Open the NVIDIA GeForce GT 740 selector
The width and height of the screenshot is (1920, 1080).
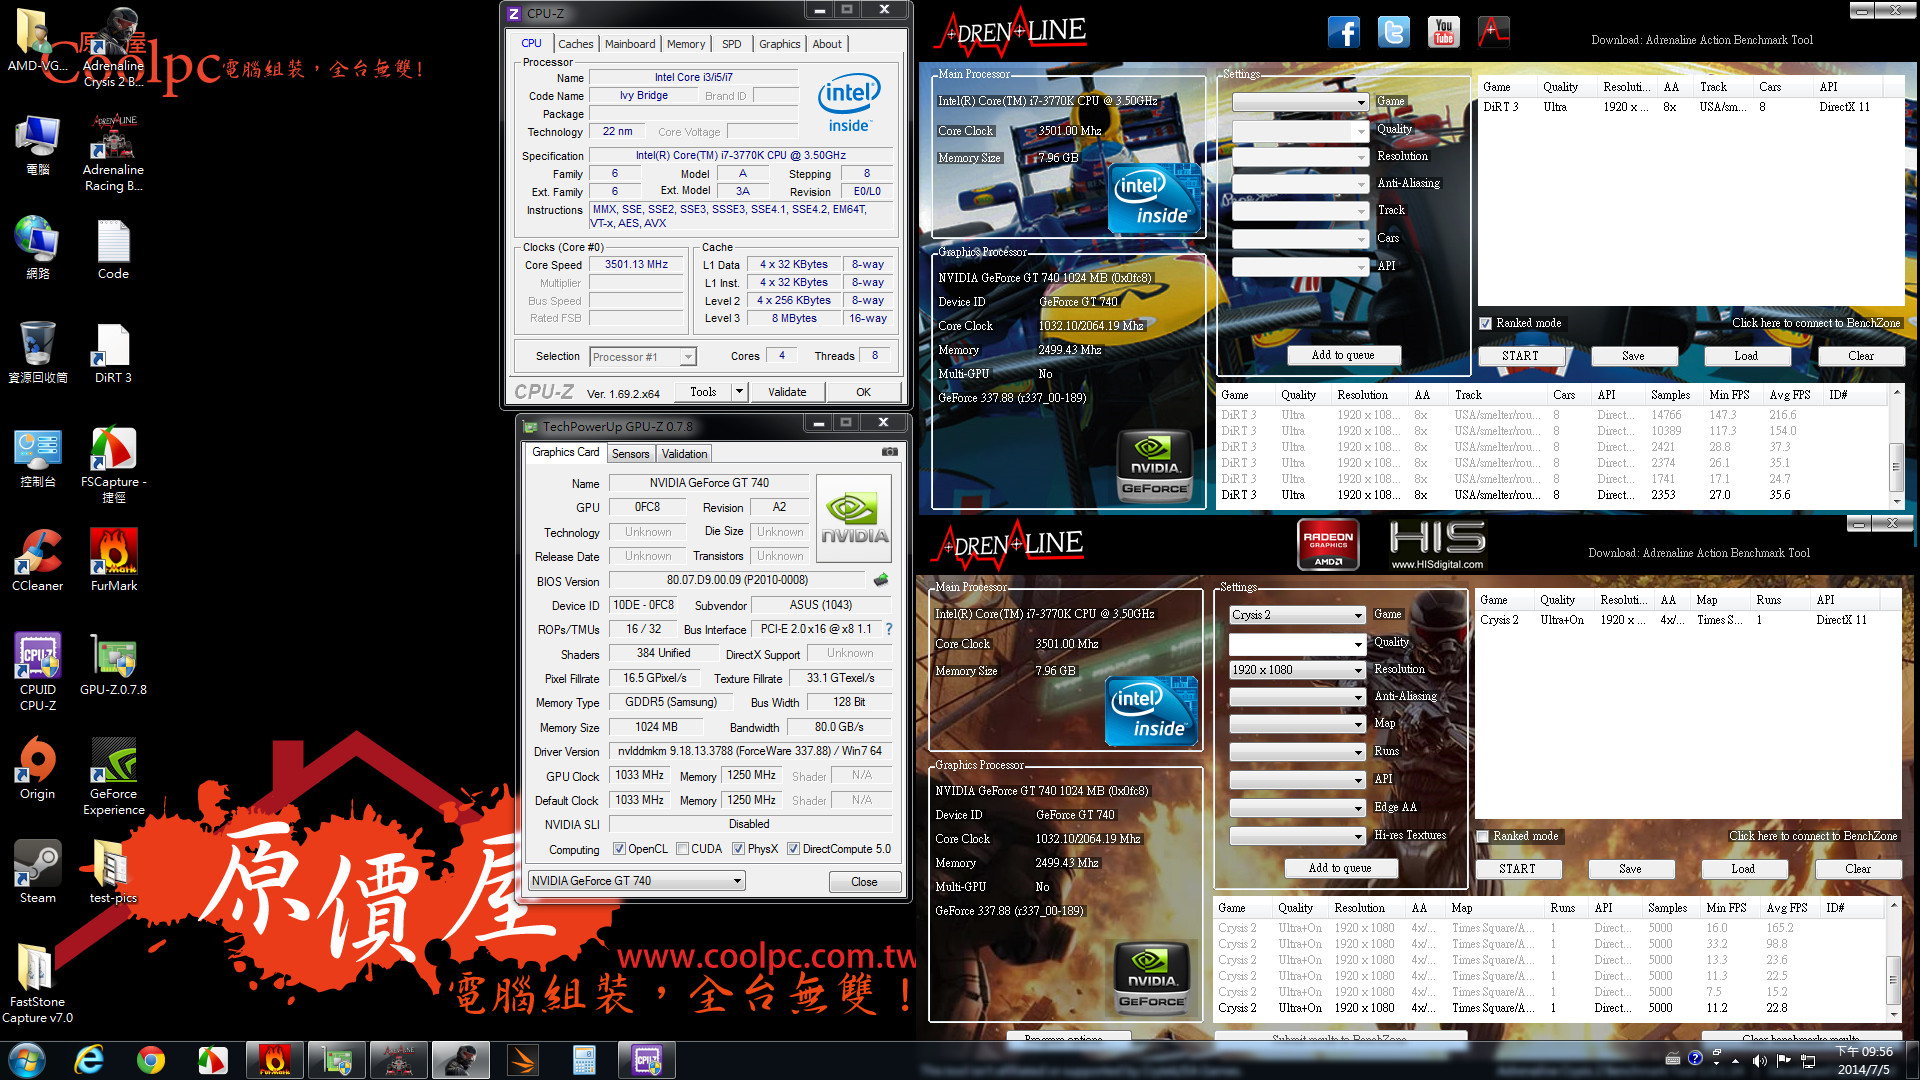(637, 881)
